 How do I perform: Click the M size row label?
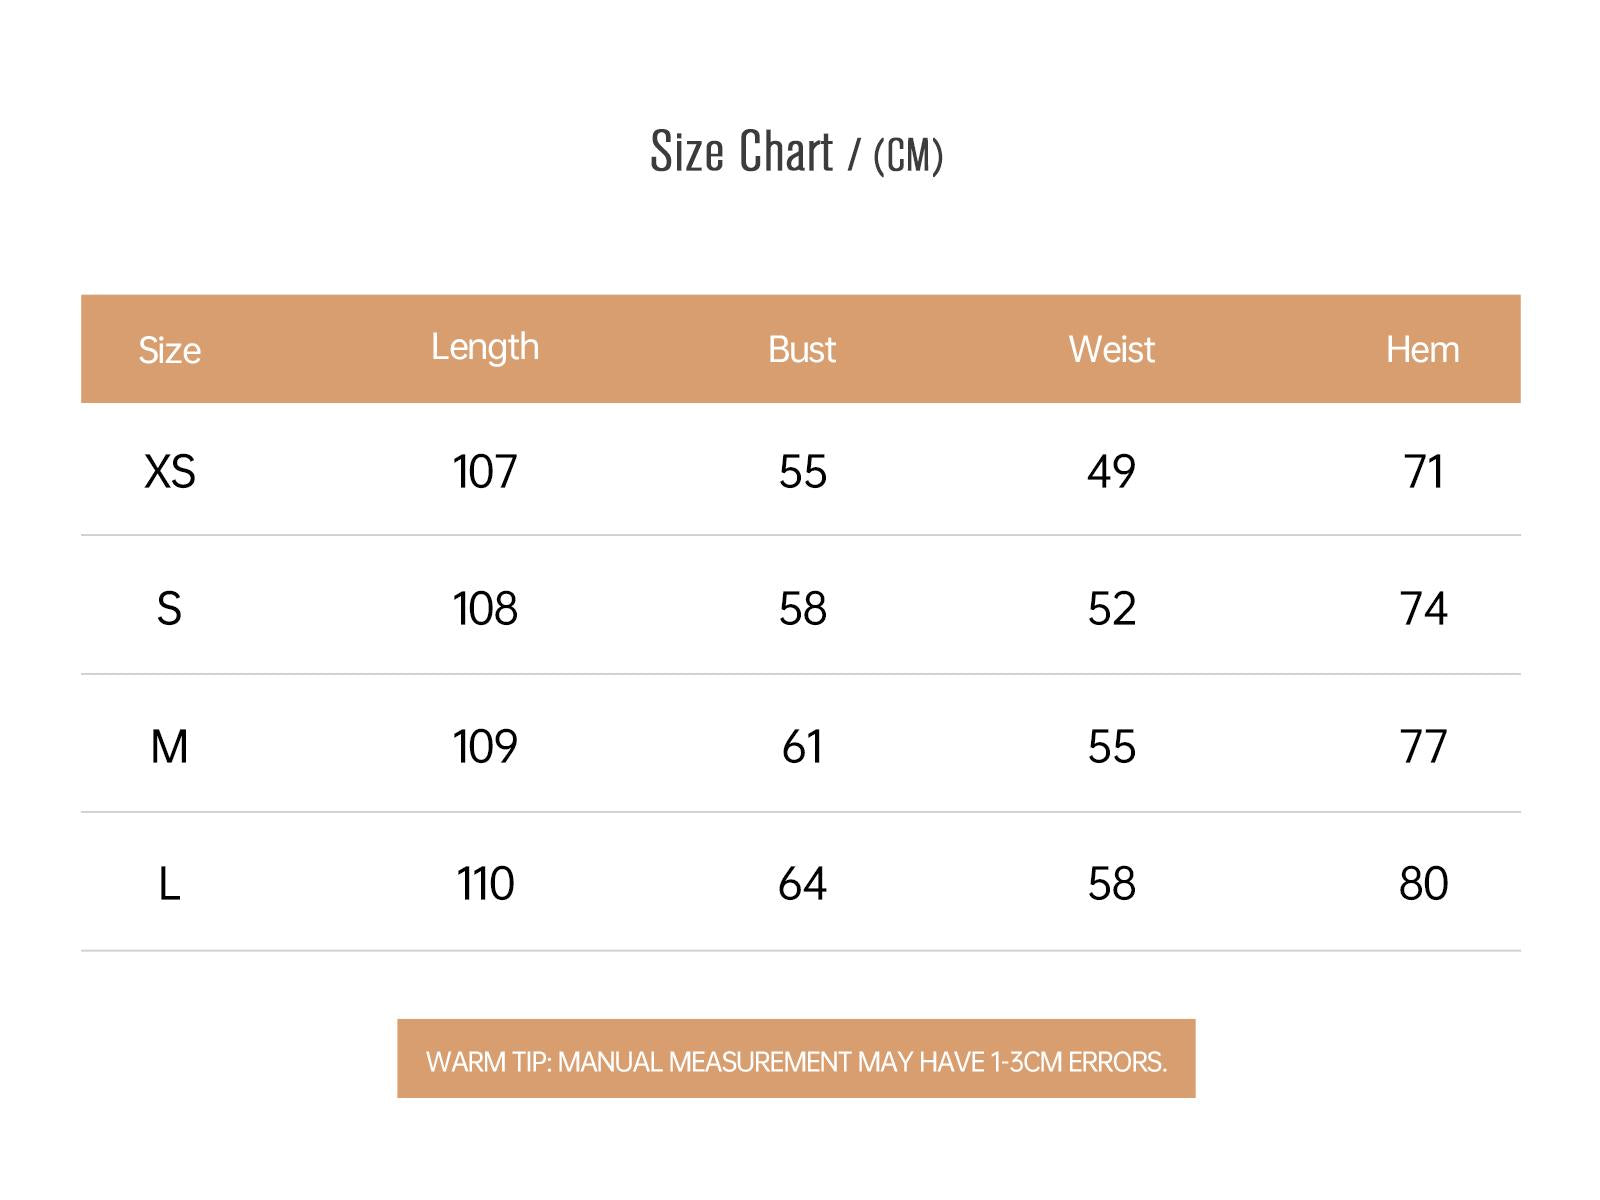click(x=170, y=746)
